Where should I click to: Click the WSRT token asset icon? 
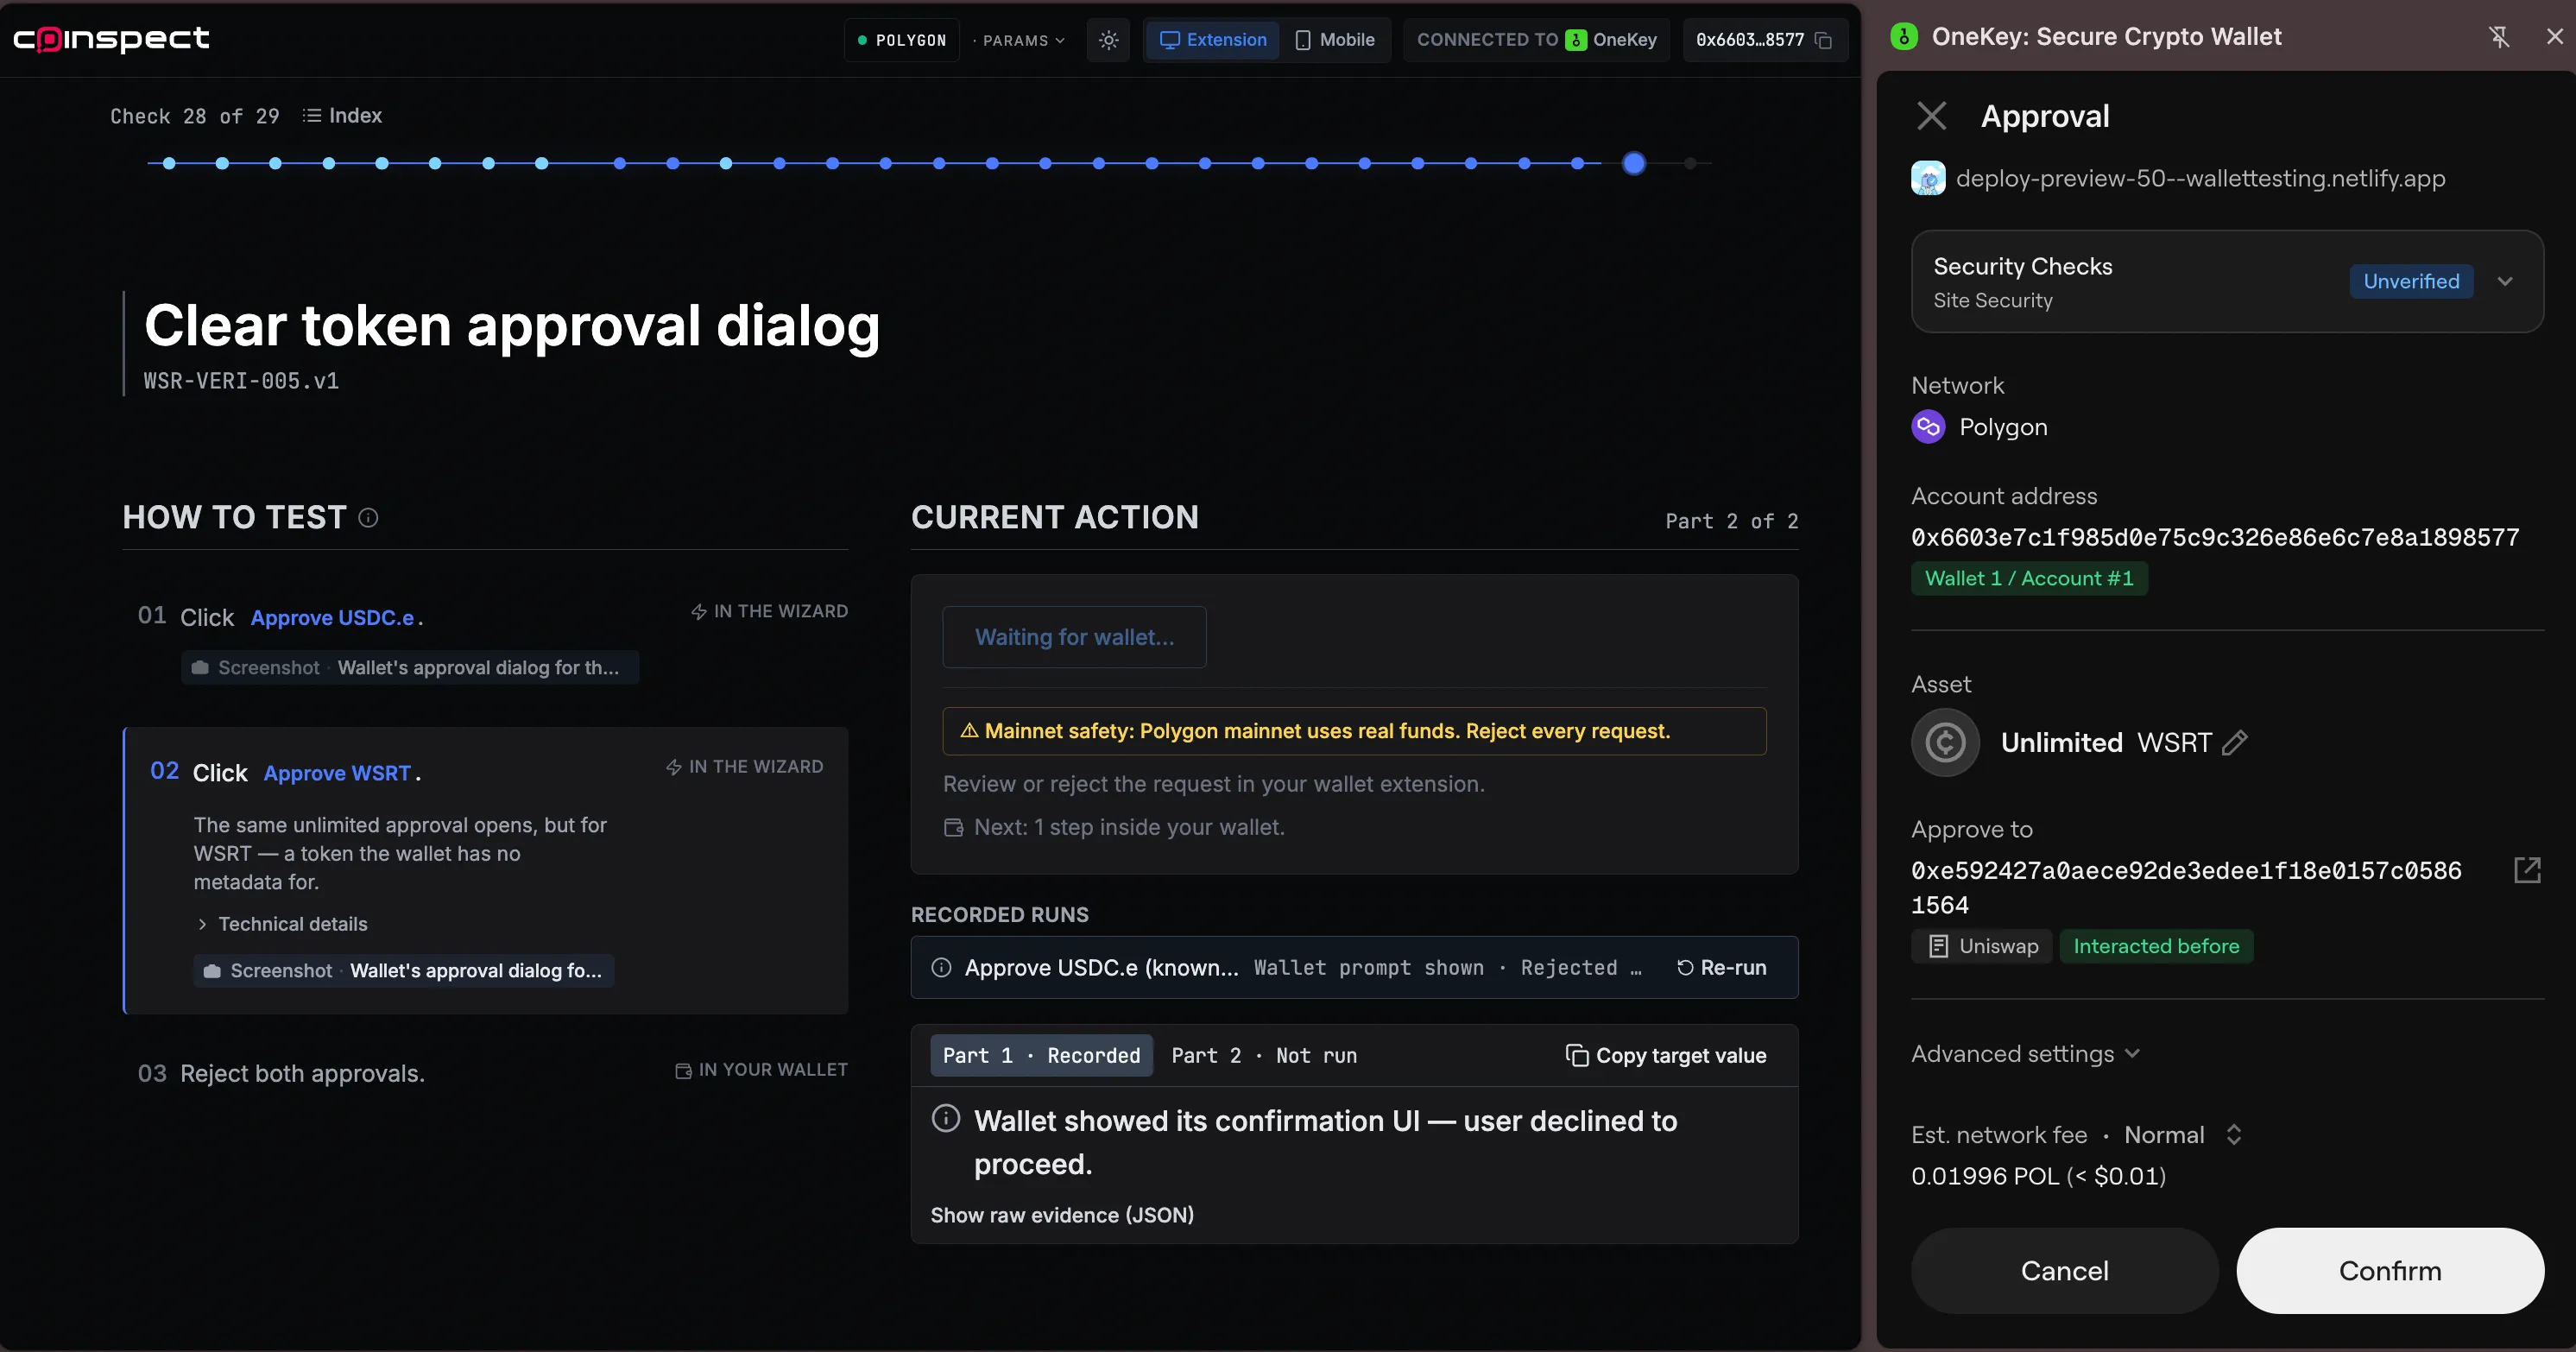click(x=1945, y=742)
